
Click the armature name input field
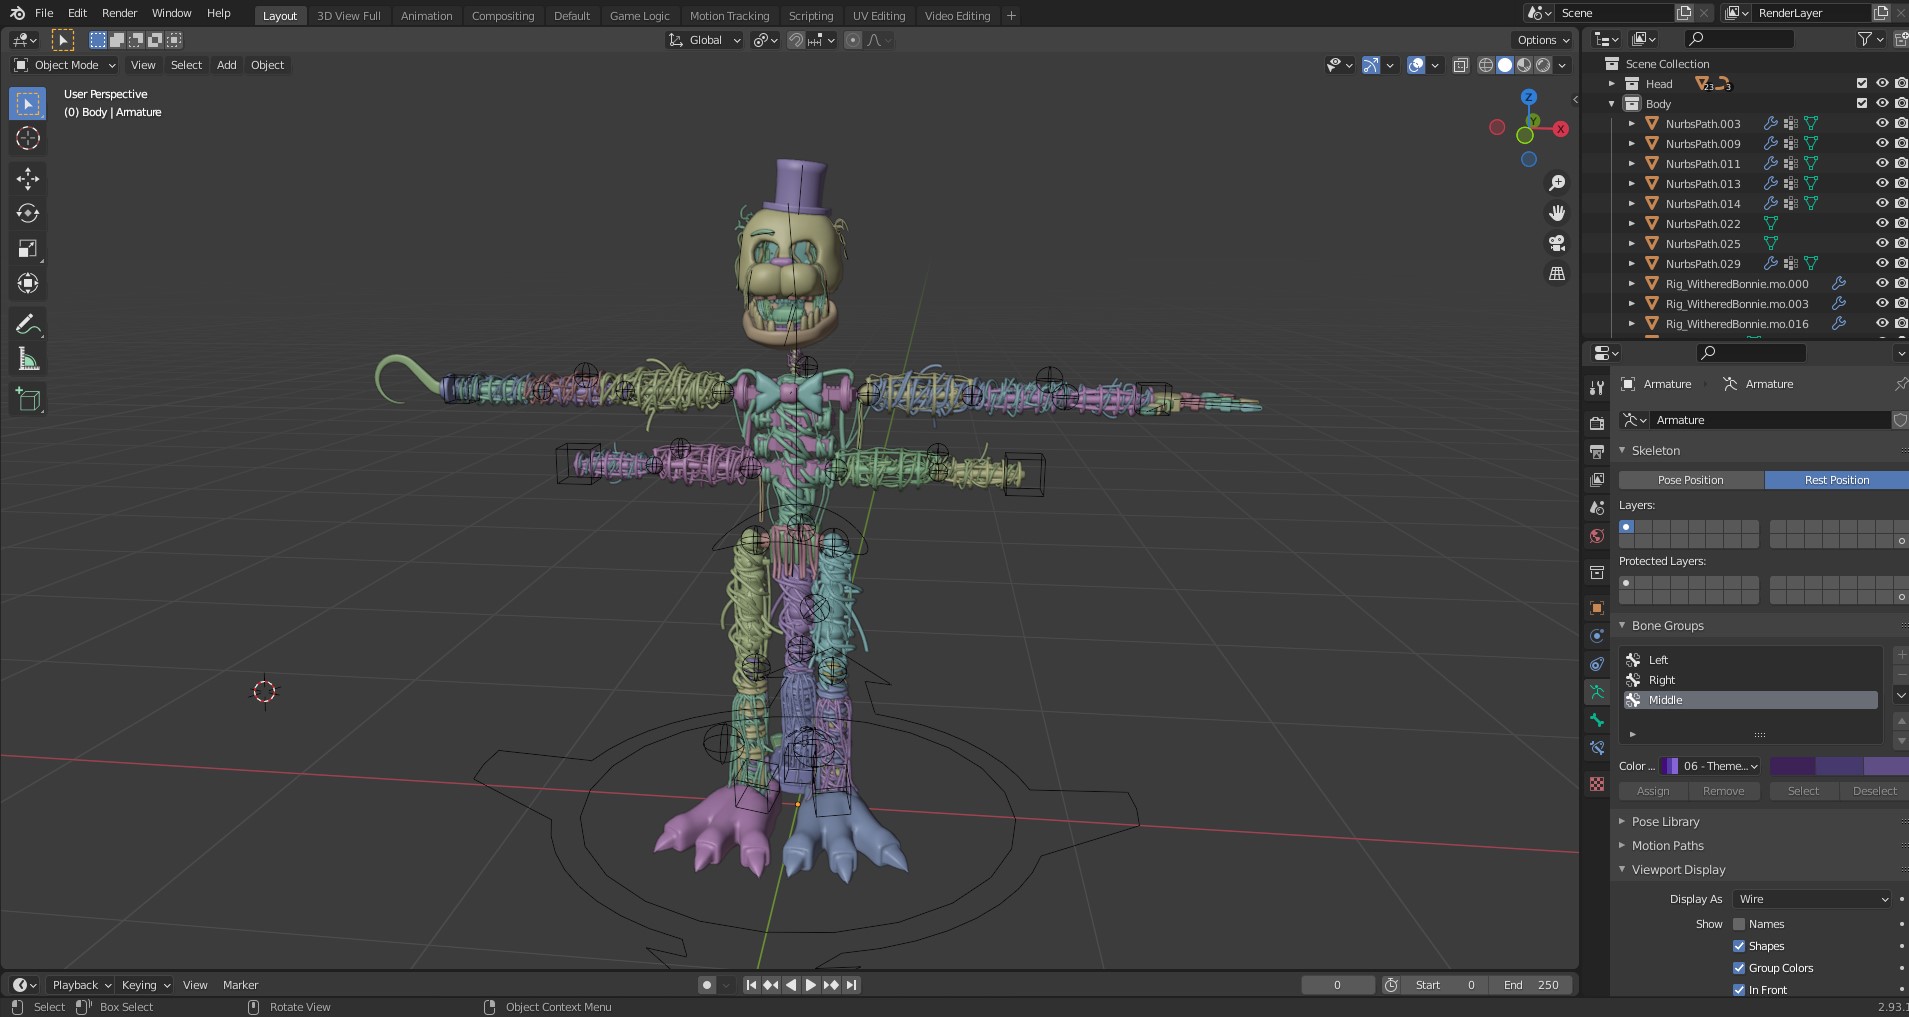[1769, 420]
